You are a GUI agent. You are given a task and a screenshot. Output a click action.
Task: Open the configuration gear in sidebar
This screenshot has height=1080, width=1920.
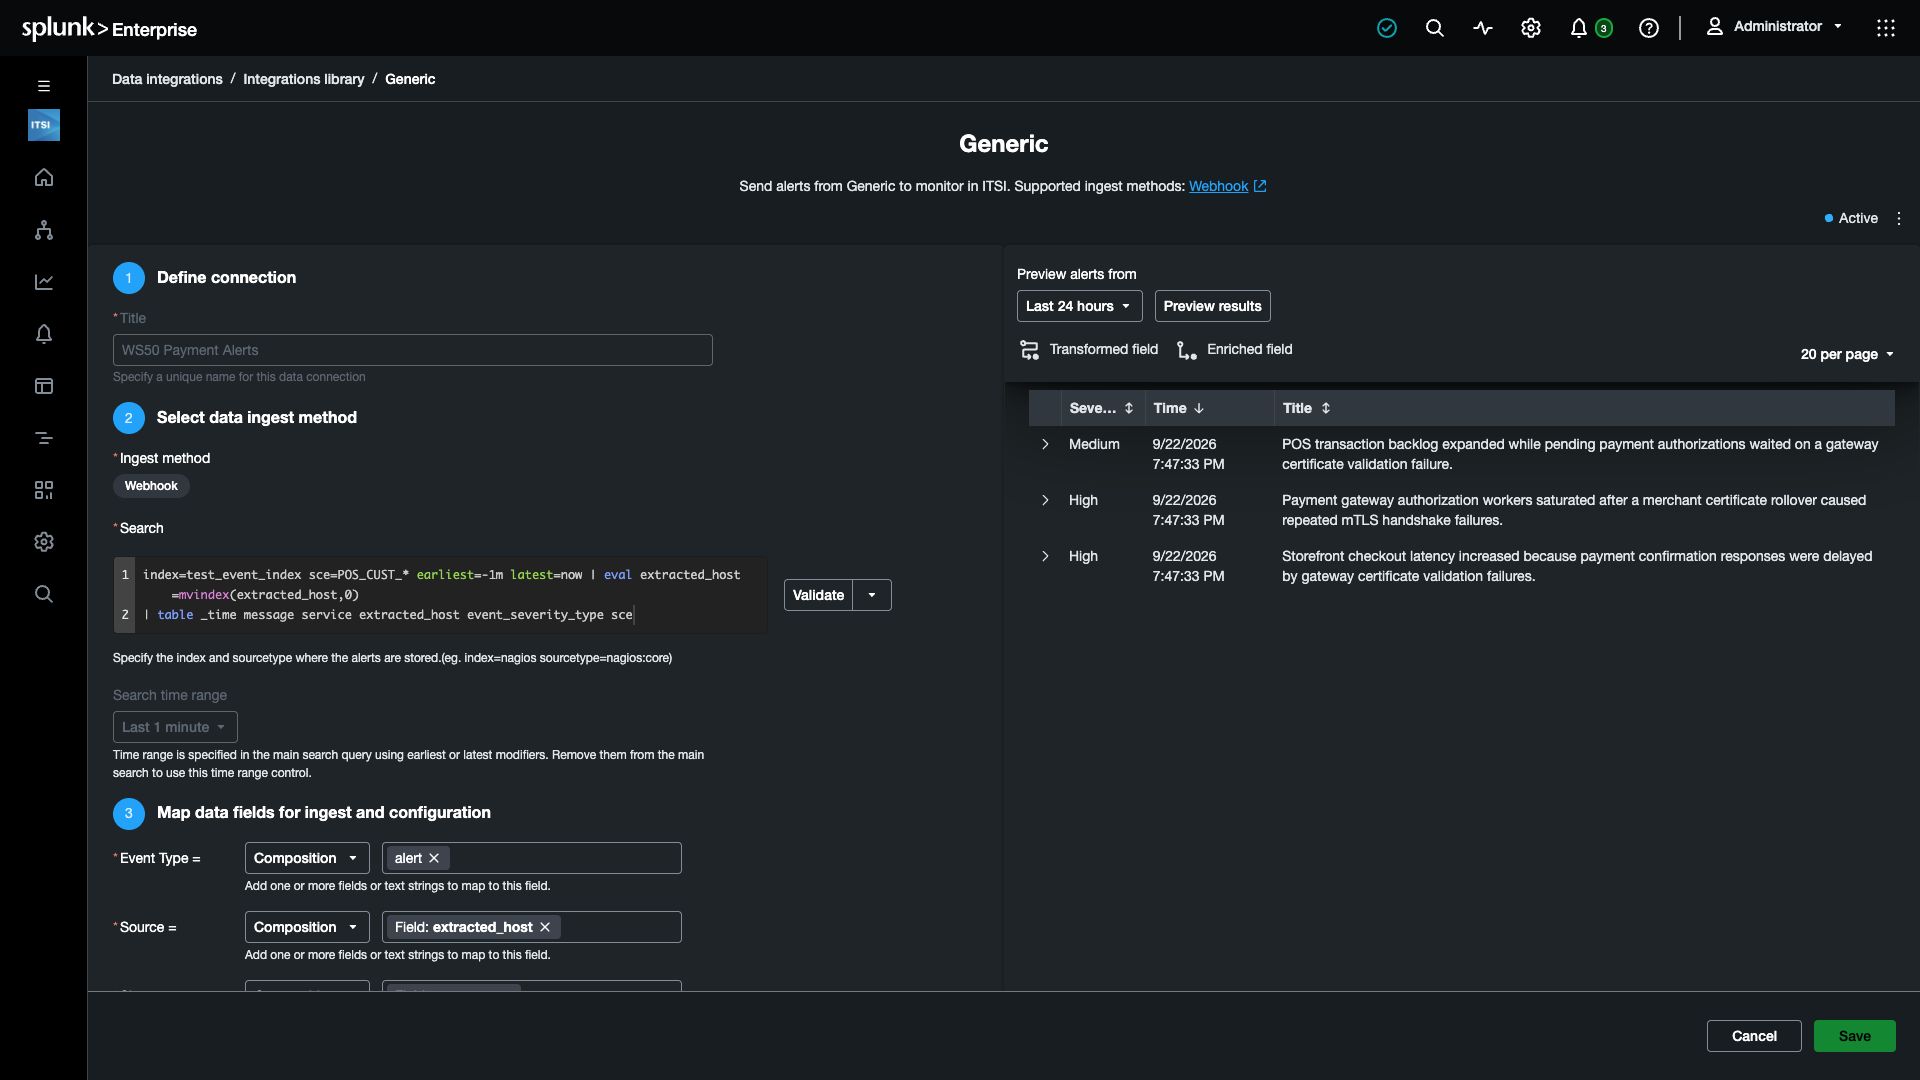tap(43, 542)
